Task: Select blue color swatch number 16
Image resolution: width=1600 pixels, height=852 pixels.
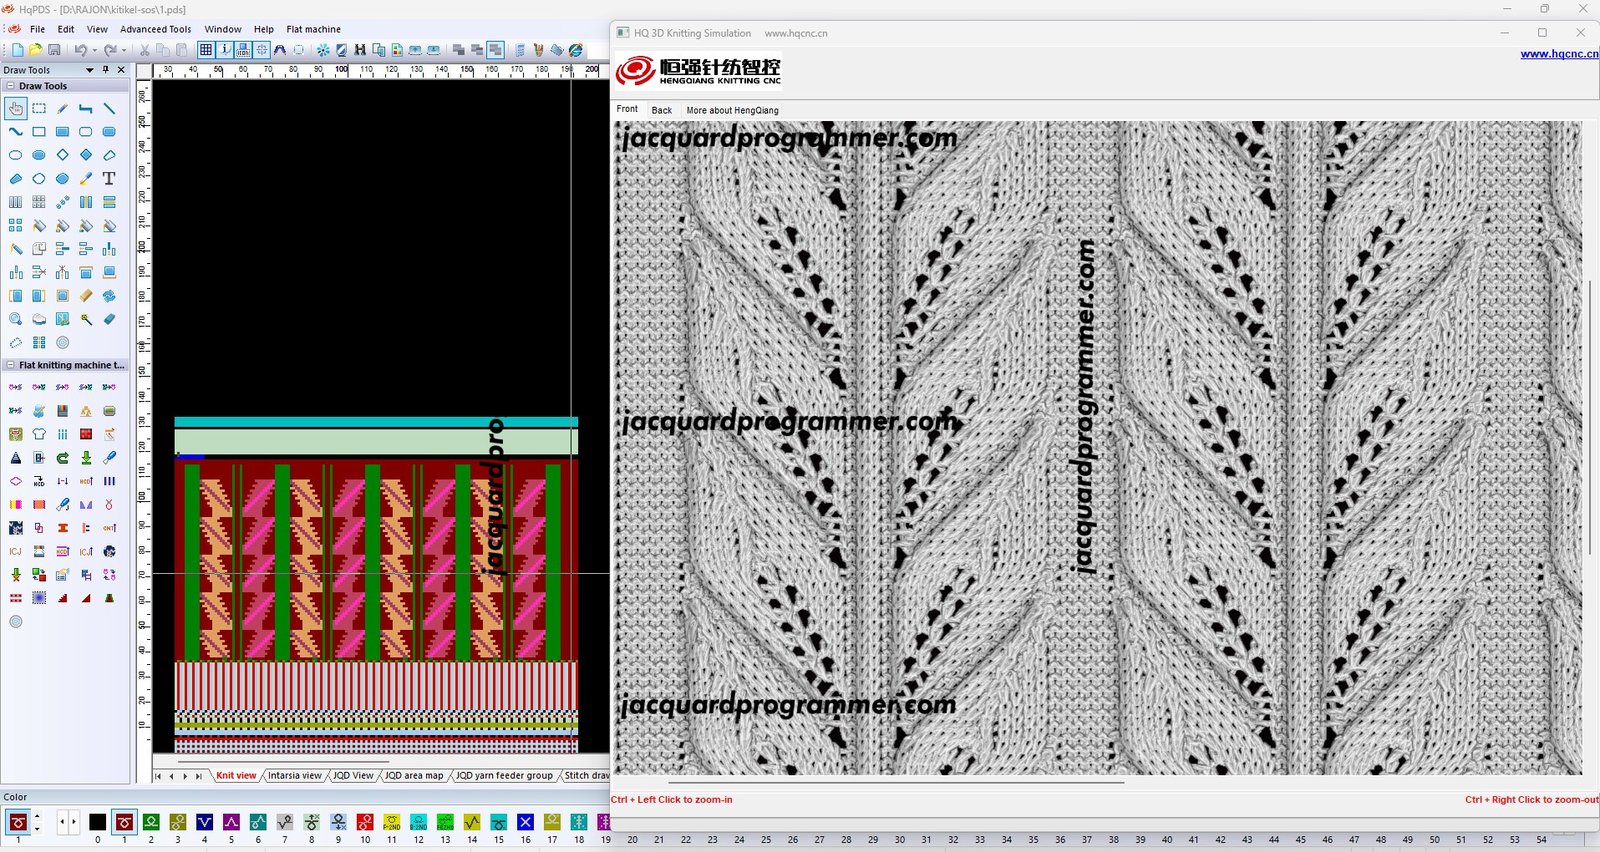Action: pyautogui.click(x=525, y=822)
